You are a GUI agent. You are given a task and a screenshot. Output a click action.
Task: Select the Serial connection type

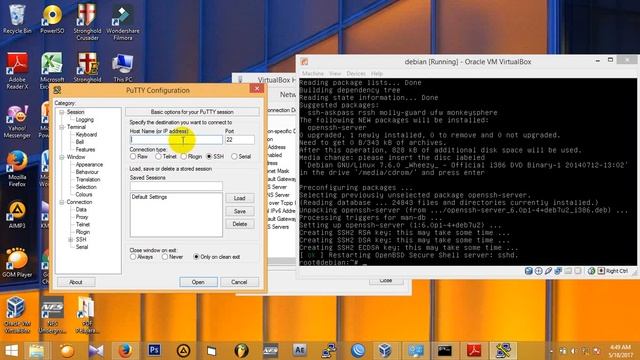[234, 156]
